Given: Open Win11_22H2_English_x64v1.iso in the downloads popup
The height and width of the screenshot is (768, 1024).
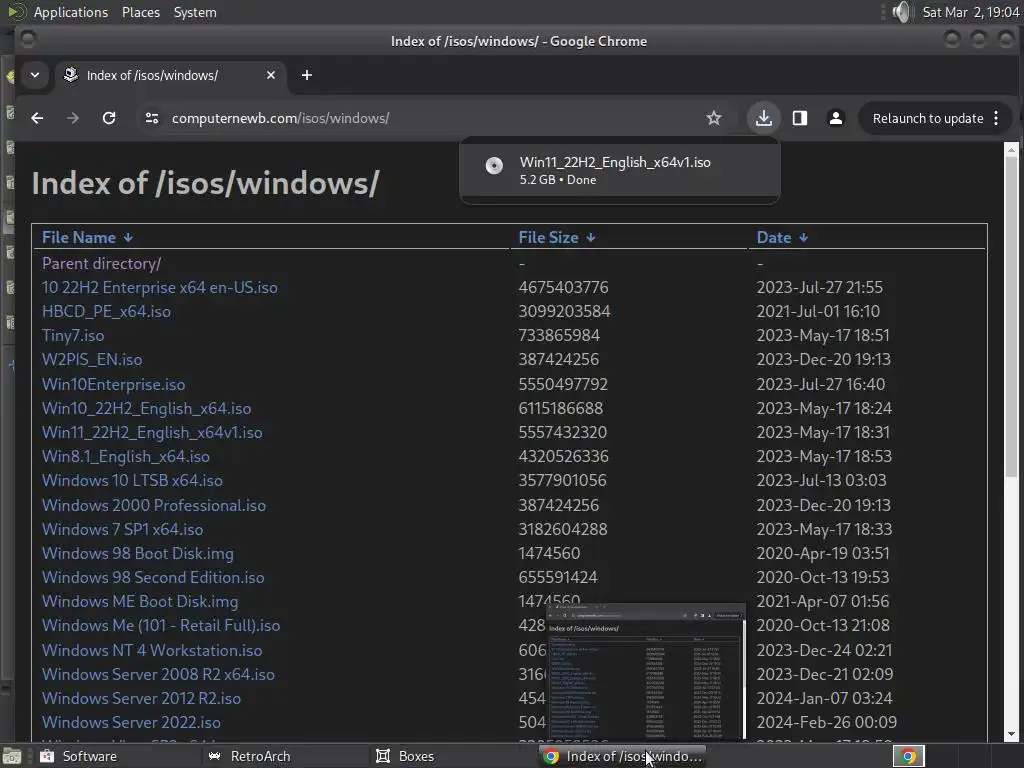Looking at the screenshot, I should (615, 163).
